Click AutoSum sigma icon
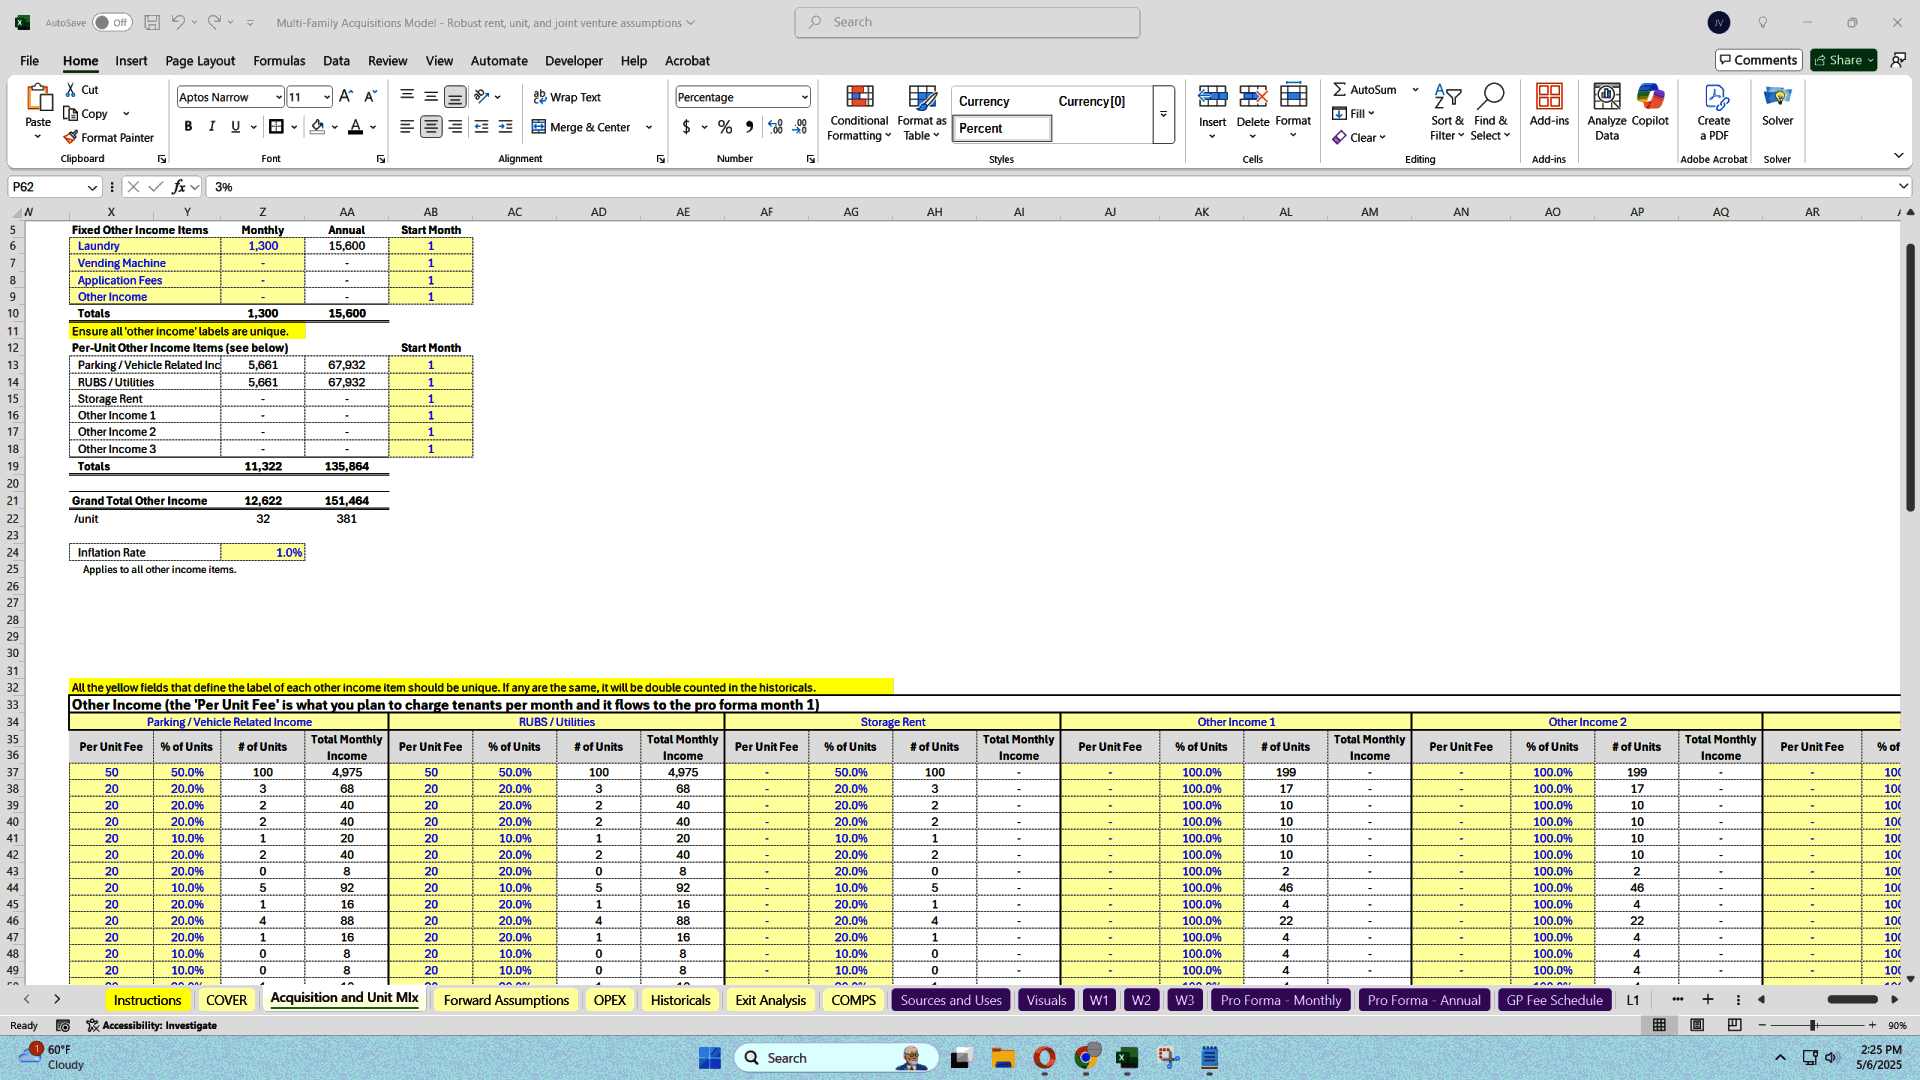1920x1080 pixels. pos(1340,90)
